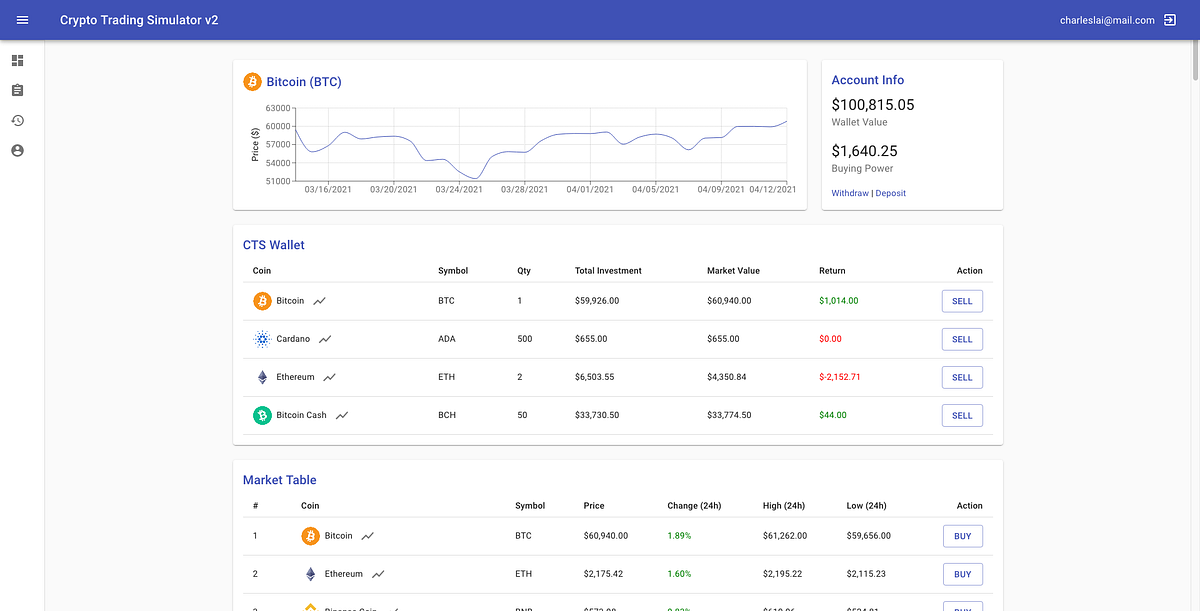Image resolution: width=1200 pixels, height=611 pixels.
Task: Click the charleslai@mail.com account label
Action: point(1107,19)
